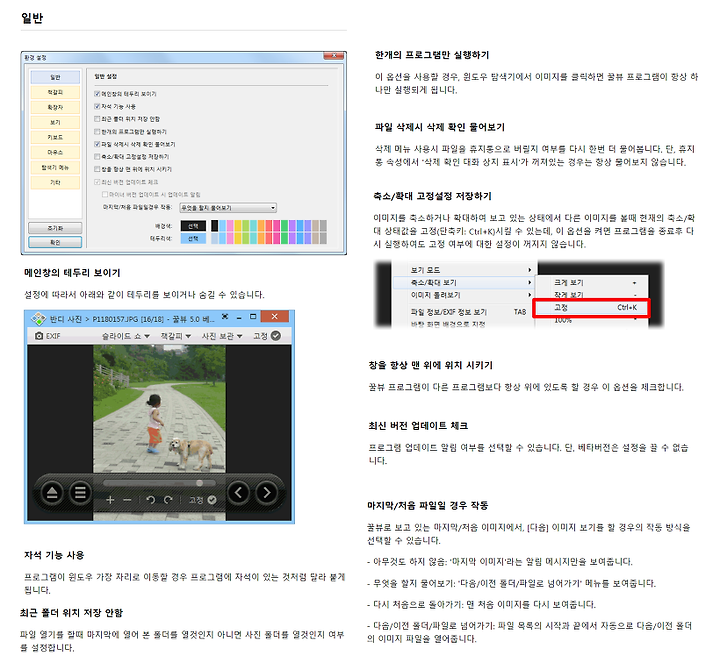The width and height of the screenshot is (720, 663).
Task: Click the black 배경색 선택 button
Action: [193, 226]
